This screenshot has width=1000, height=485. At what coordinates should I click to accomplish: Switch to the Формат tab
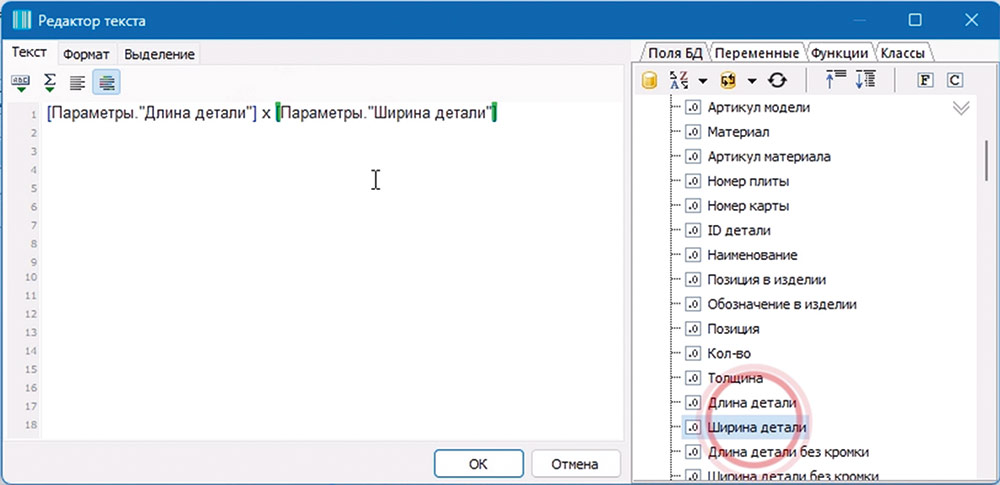tap(85, 54)
